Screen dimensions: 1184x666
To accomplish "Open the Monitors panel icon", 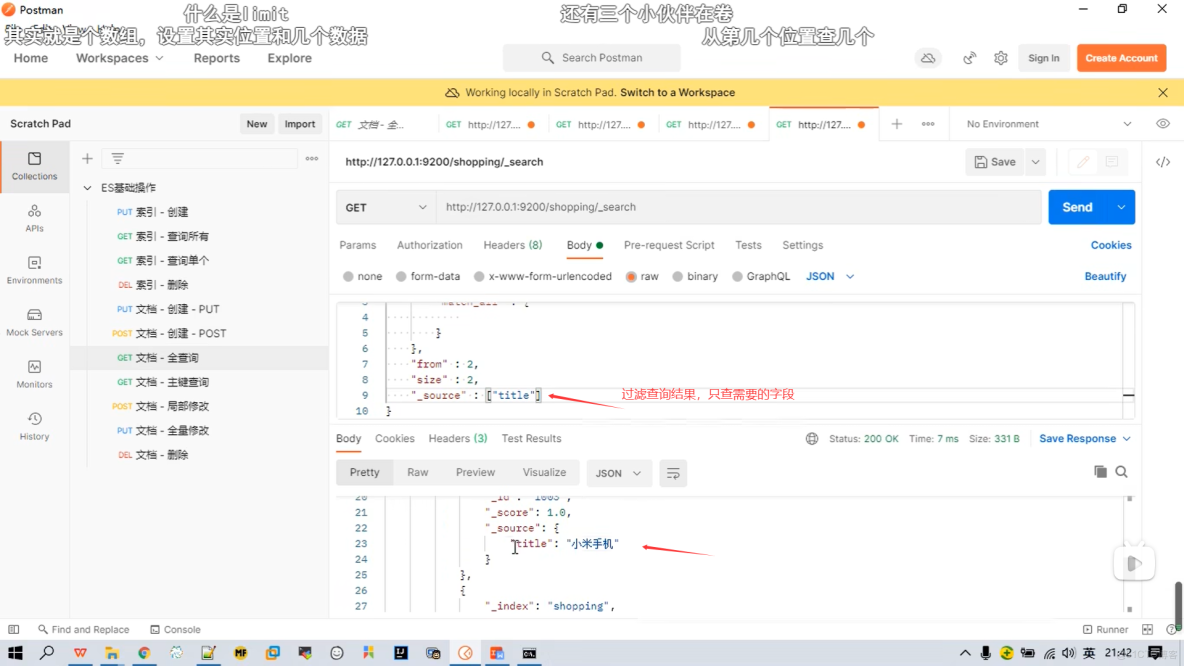I will 34,372.
